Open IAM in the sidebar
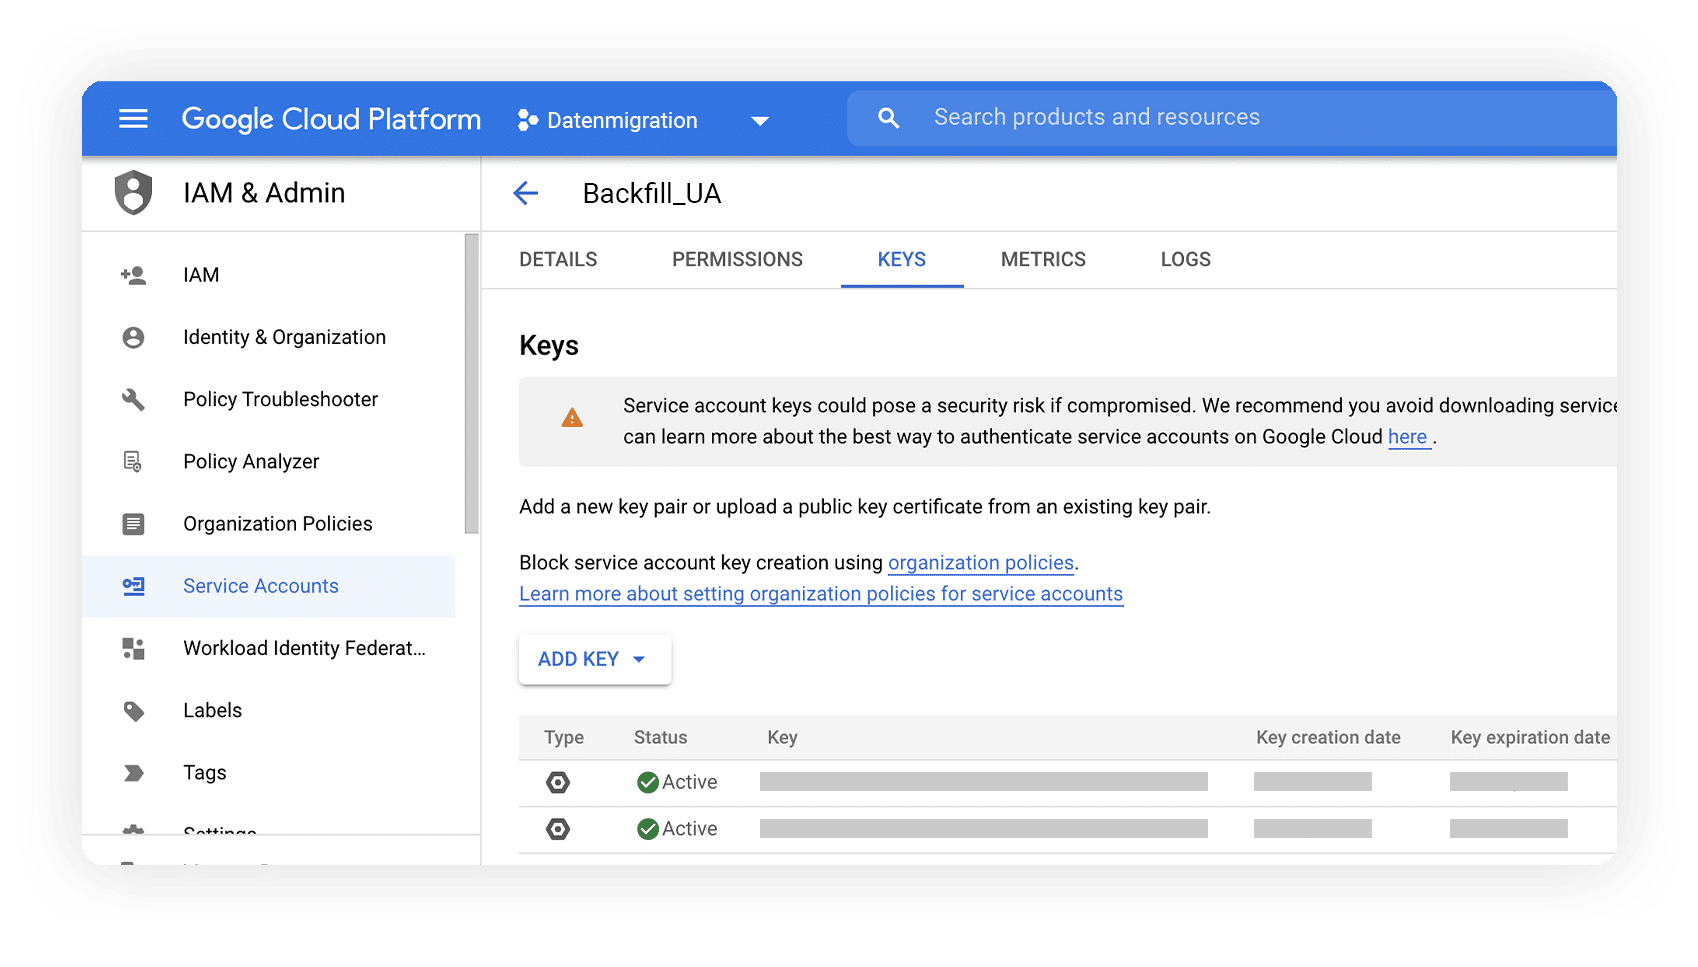Image resolution: width=1698 pixels, height=967 pixels. coord(201,275)
